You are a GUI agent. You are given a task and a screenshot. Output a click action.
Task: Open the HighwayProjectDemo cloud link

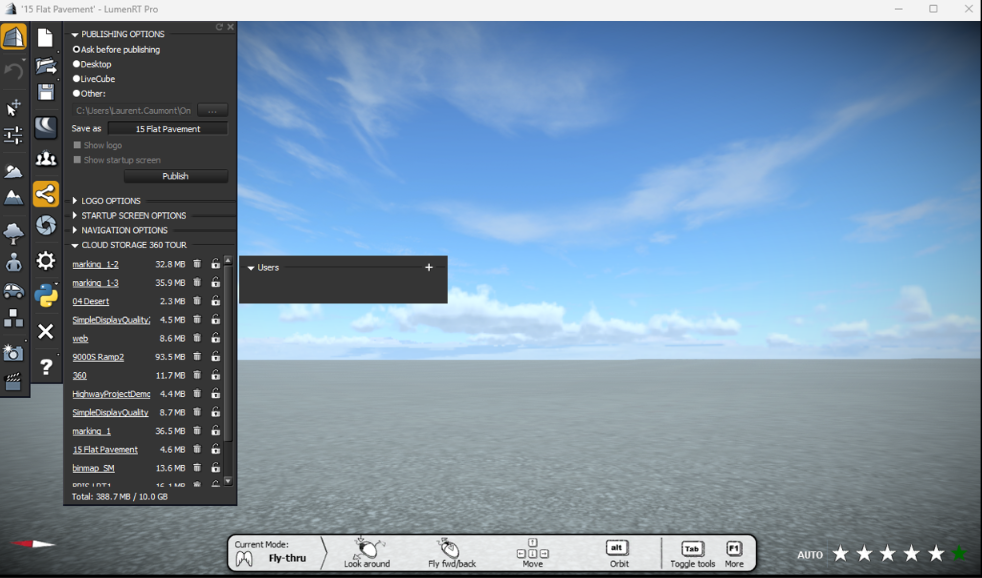pyautogui.click(x=111, y=394)
